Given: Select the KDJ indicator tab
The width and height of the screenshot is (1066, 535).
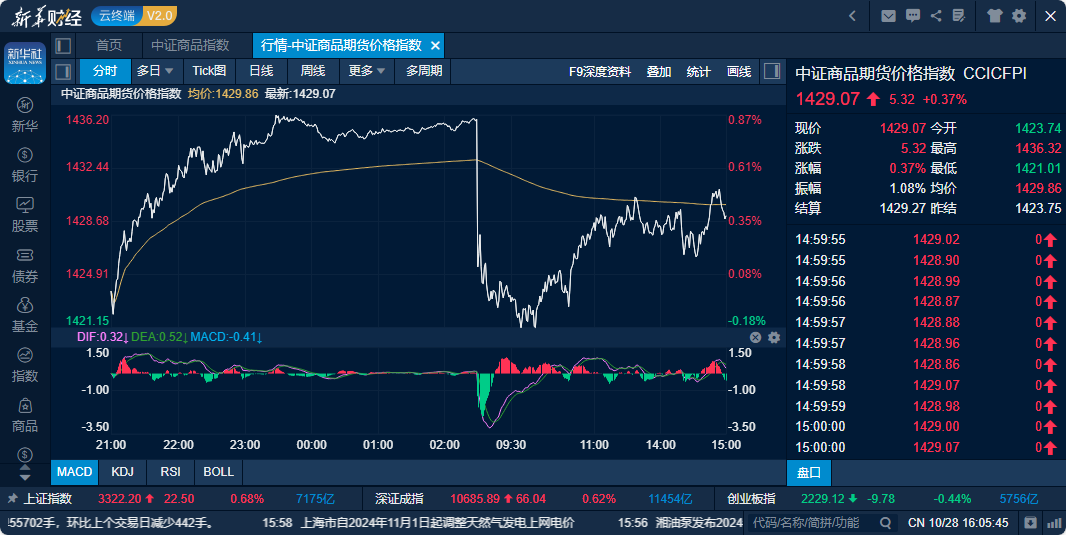Looking at the screenshot, I should [123, 471].
